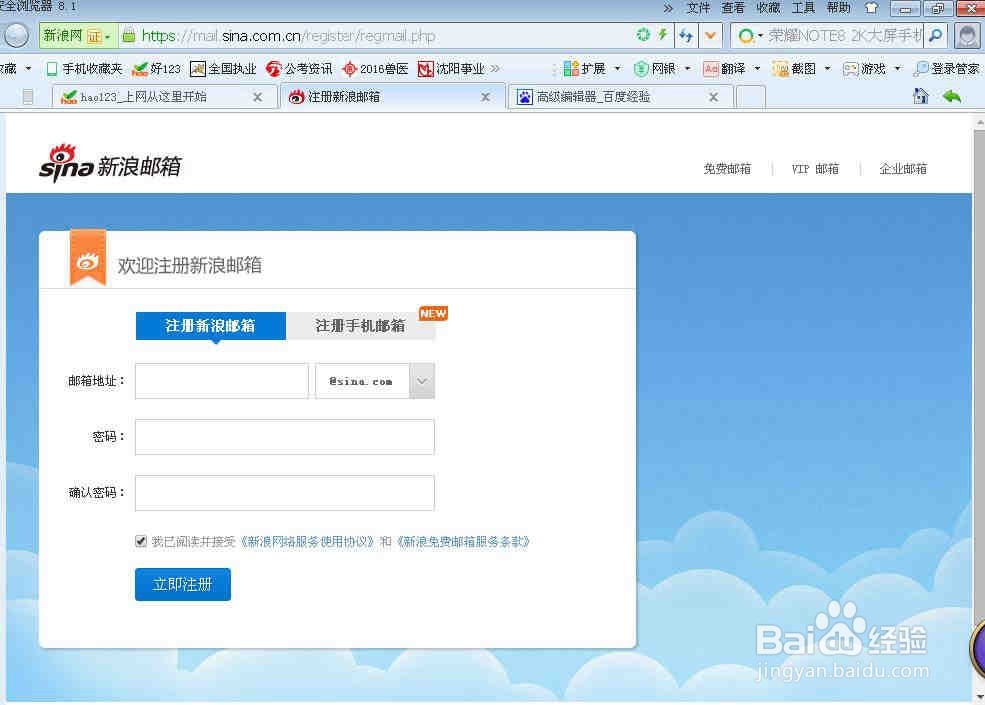The height and width of the screenshot is (705, 985).
Task: Expand the 网银 dropdown arrow
Action: 688,68
